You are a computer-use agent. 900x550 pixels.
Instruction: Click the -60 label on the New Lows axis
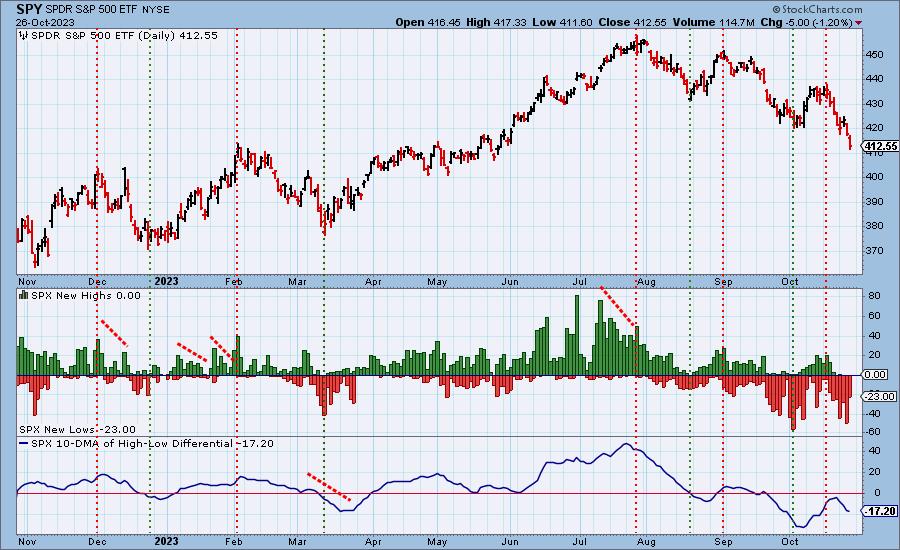tap(872, 432)
